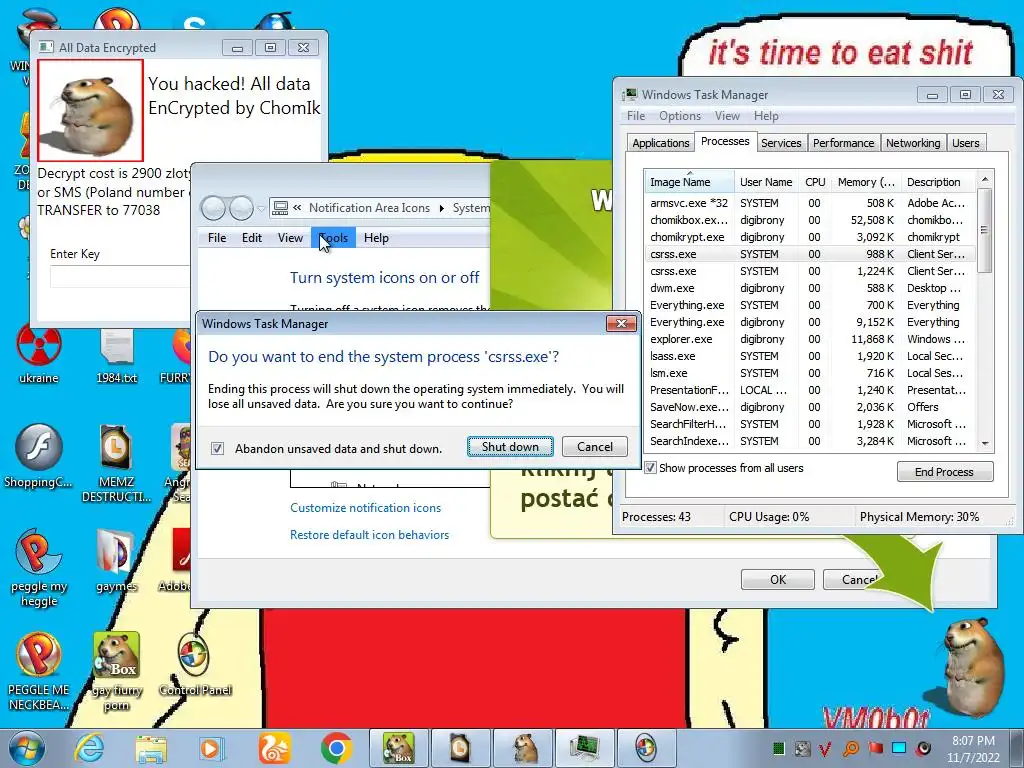Switch to Control Panel taskbar button
The width and height of the screenshot is (1024, 768).
click(646, 748)
